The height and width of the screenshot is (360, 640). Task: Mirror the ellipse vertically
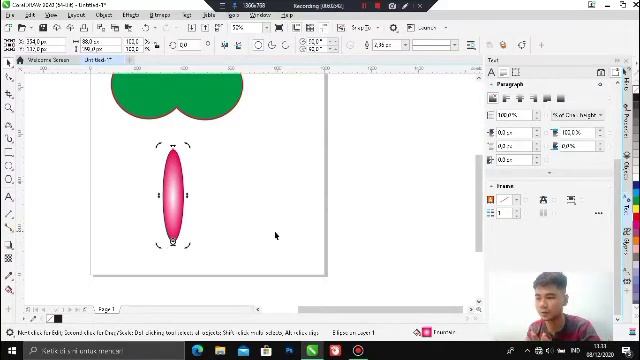pyautogui.click(x=239, y=45)
